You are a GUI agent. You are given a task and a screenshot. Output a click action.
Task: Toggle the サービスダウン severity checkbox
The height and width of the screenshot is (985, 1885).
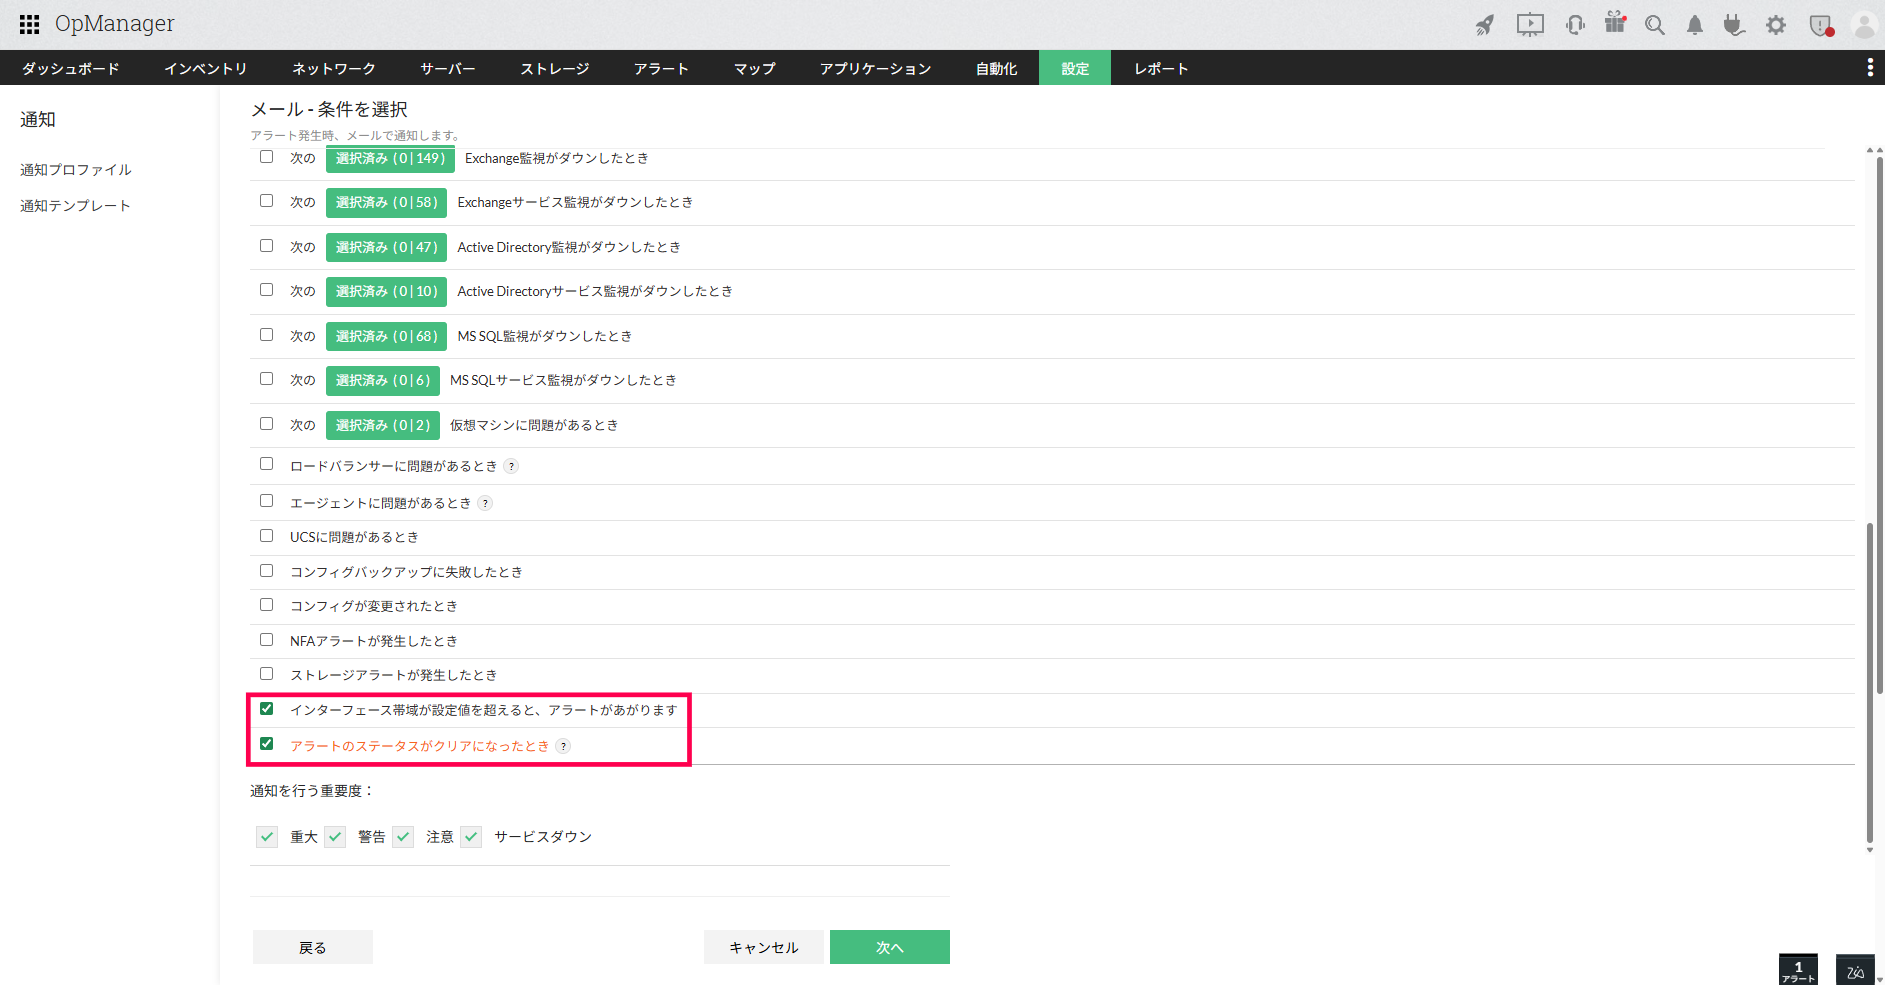tap(471, 837)
